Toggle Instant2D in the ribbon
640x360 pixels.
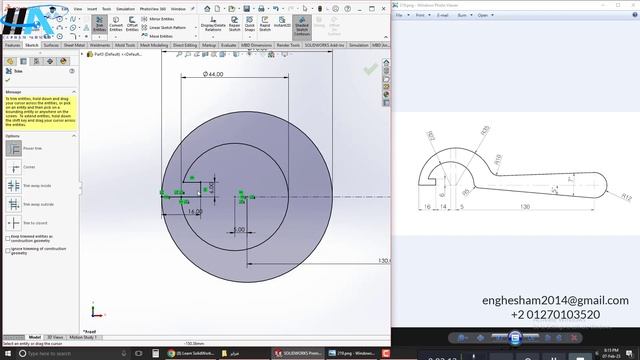tap(282, 22)
